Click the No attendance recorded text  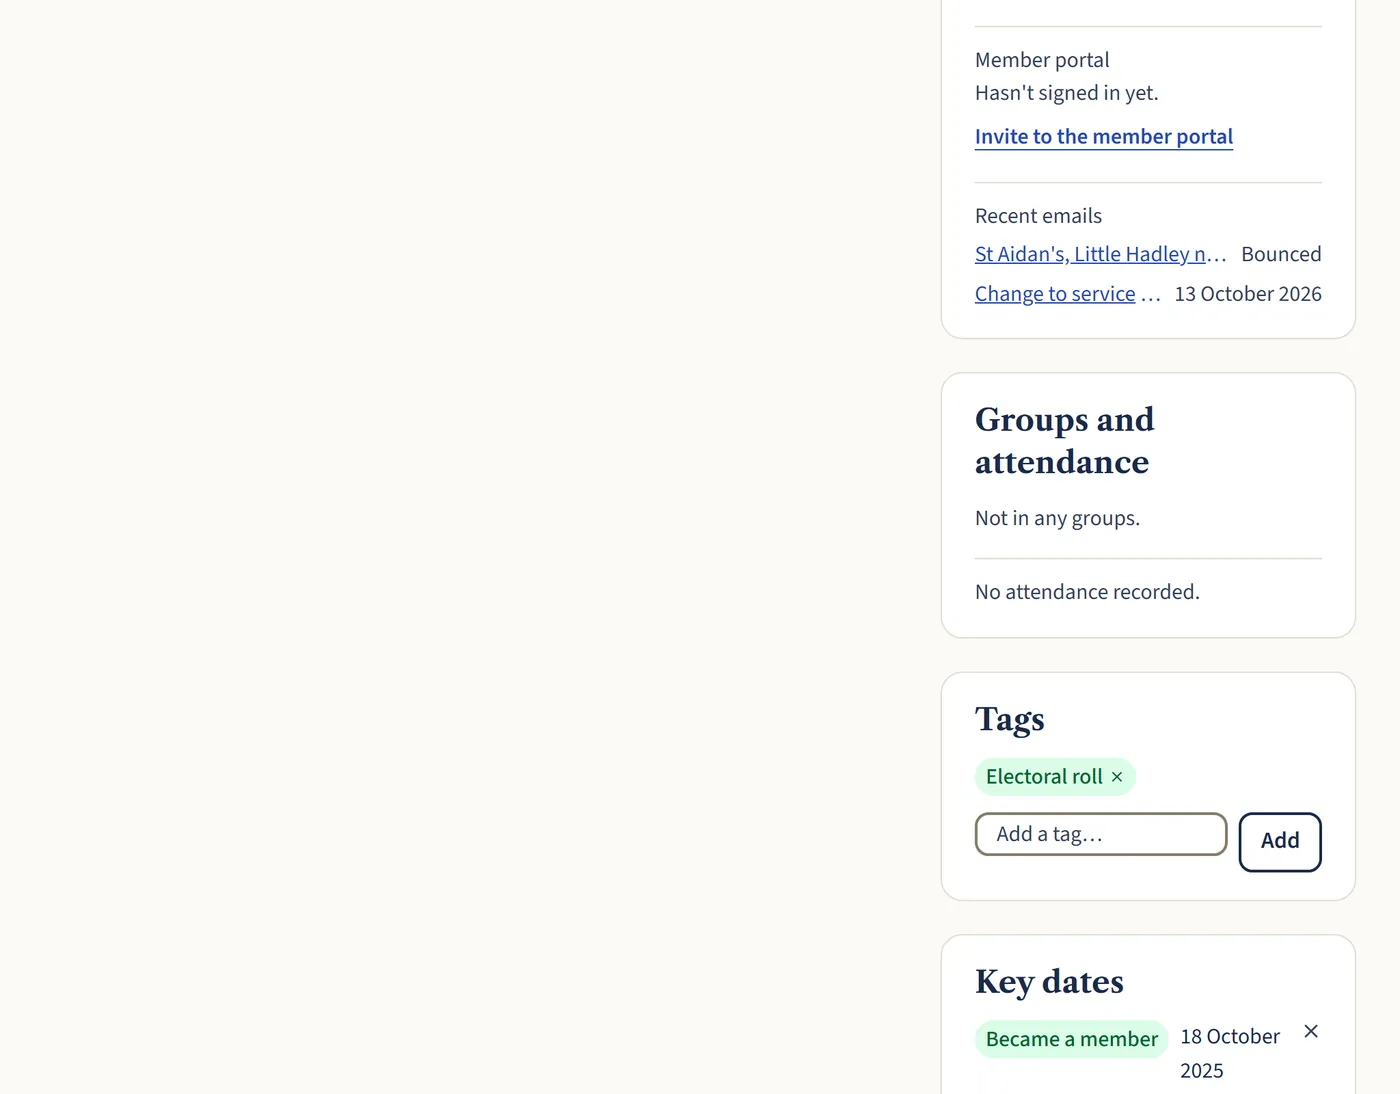[1087, 592]
